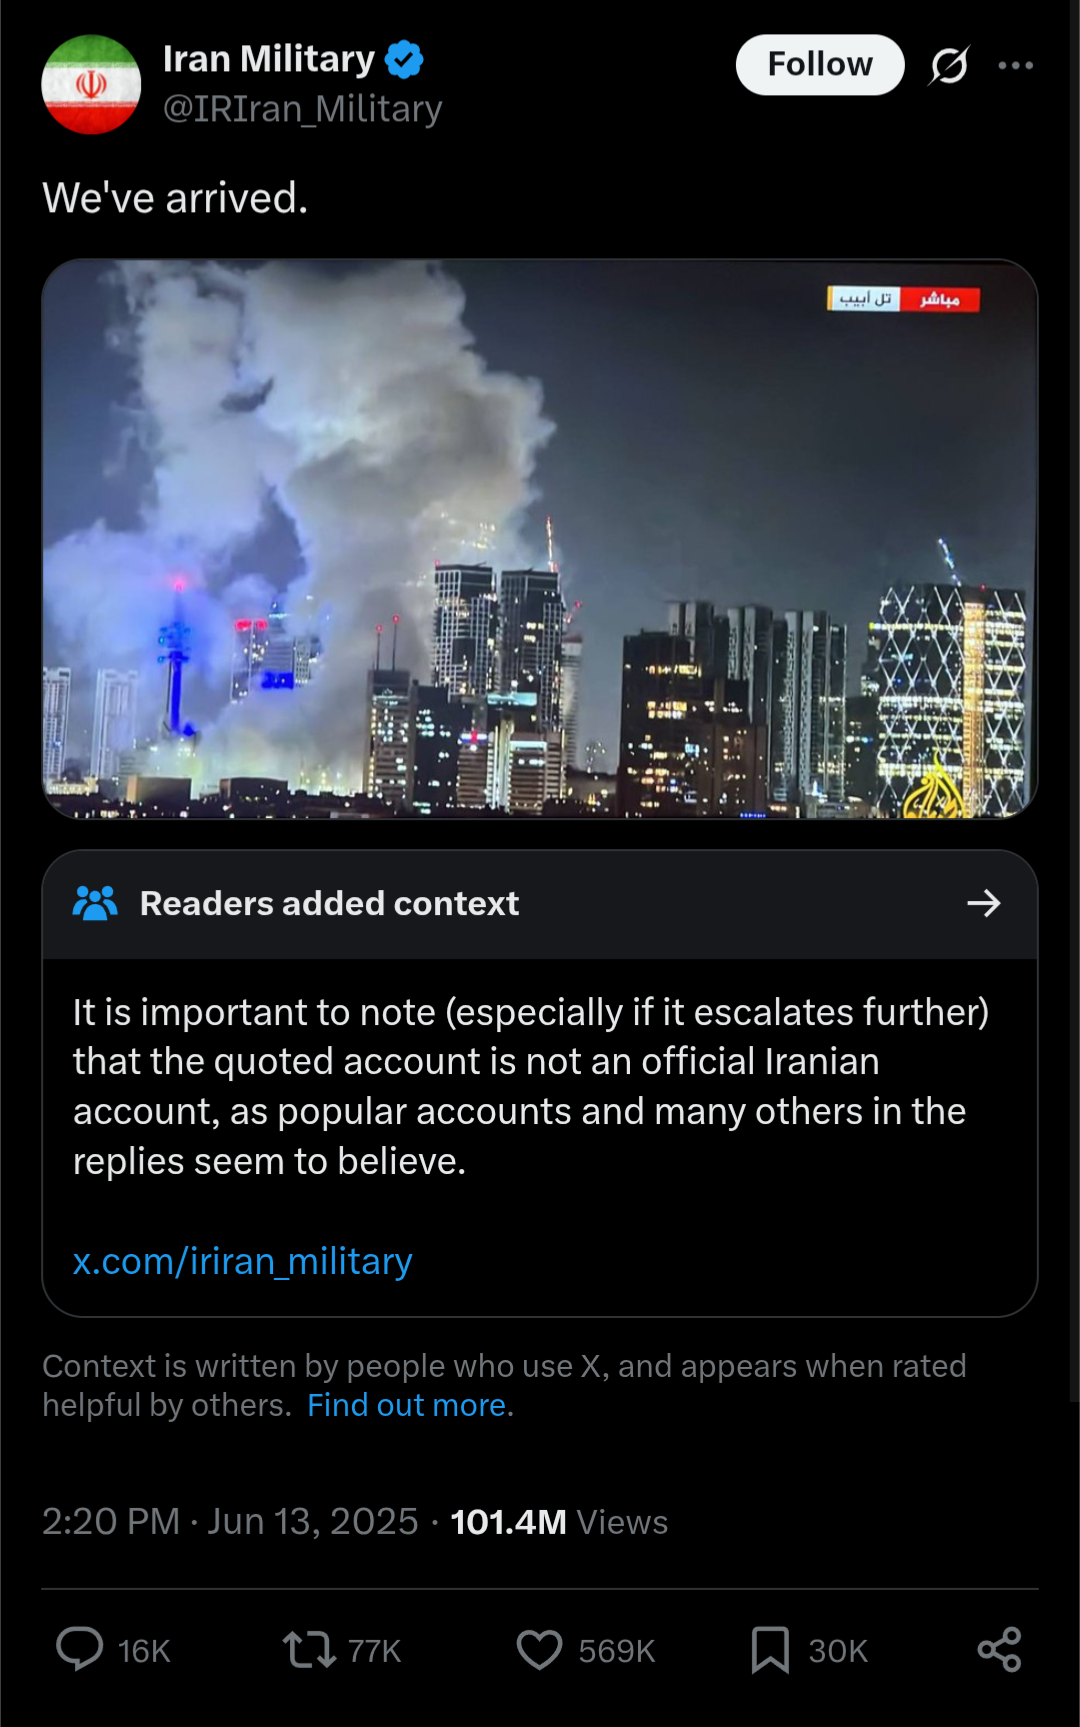This screenshot has width=1080, height=1727.
Task: View the 101.4M Views analytics
Action: (x=559, y=1522)
